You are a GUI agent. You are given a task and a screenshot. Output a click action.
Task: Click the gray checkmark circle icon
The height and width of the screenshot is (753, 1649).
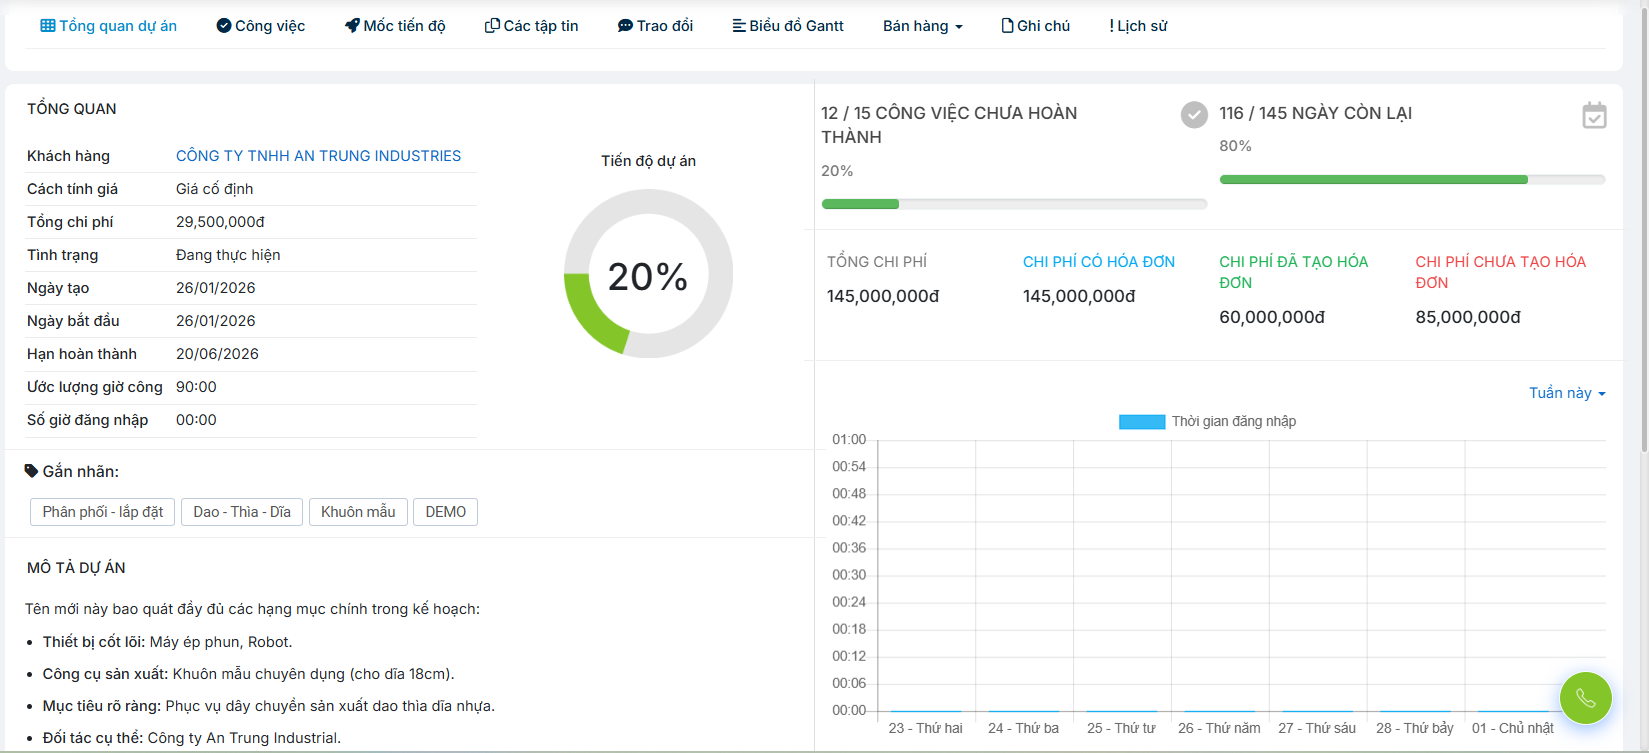click(1193, 115)
